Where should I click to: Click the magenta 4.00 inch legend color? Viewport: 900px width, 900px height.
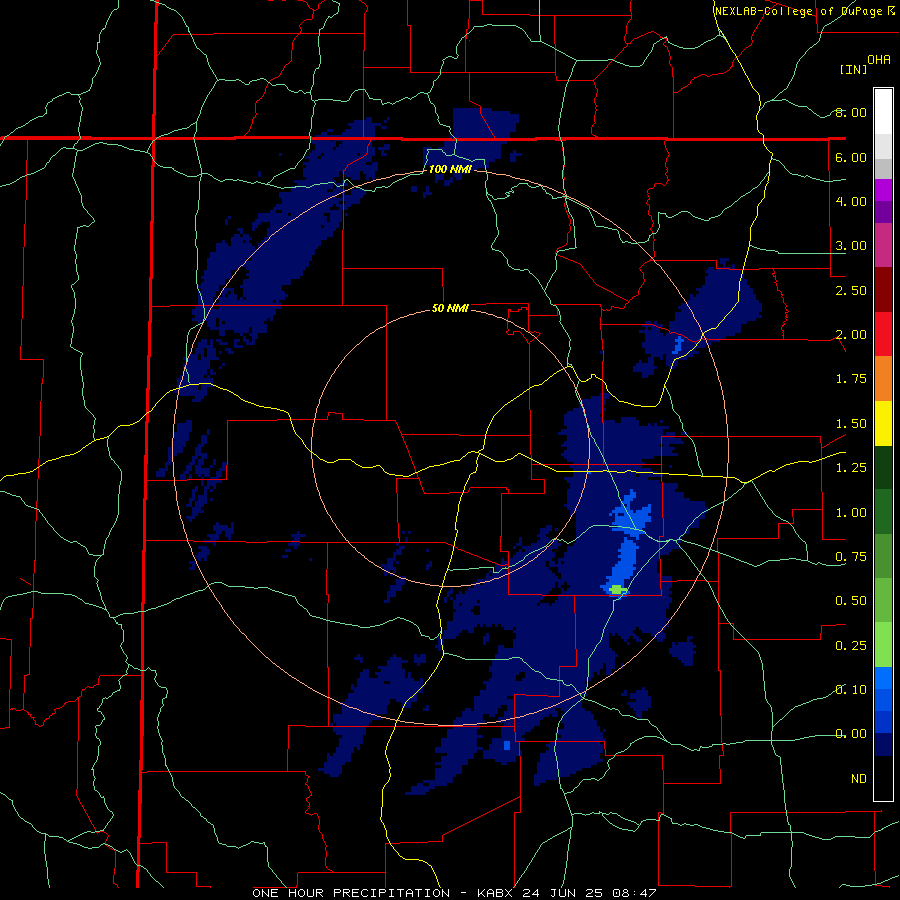click(x=883, y=190)
